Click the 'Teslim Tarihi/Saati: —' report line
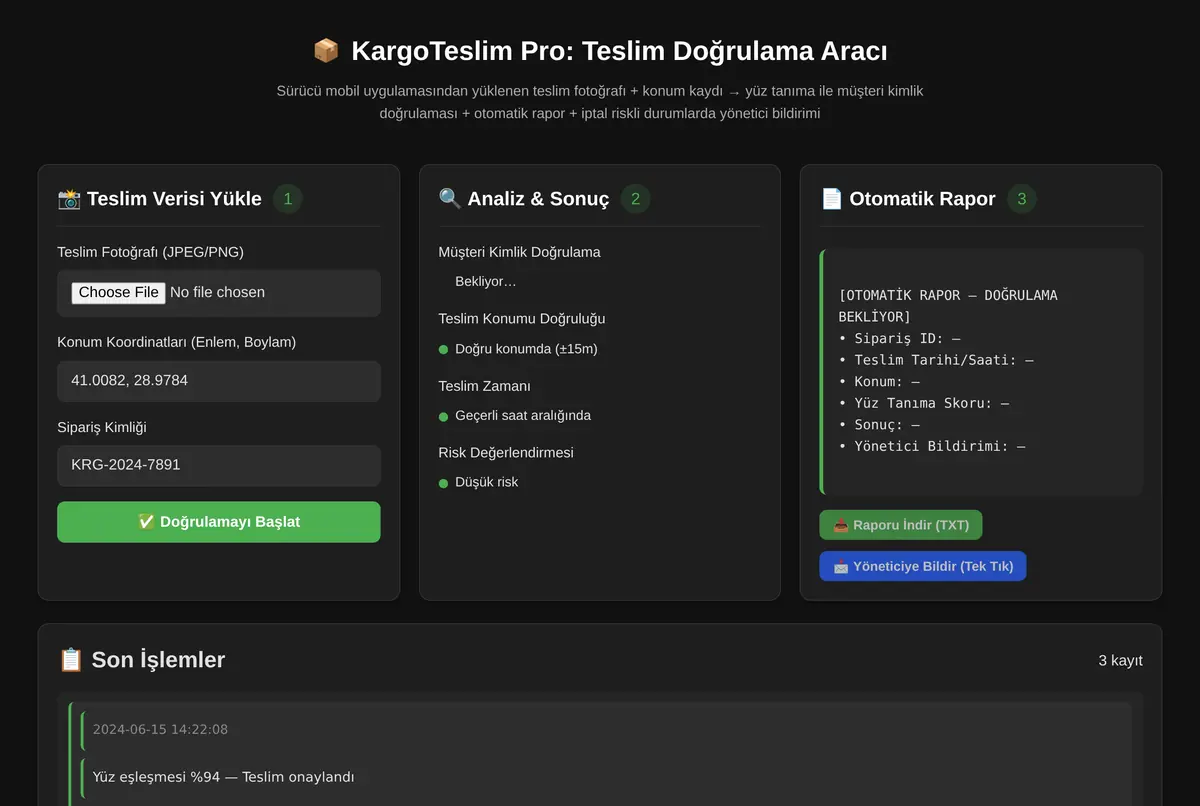Screen dimensions: 1200x806 point(936,360)
